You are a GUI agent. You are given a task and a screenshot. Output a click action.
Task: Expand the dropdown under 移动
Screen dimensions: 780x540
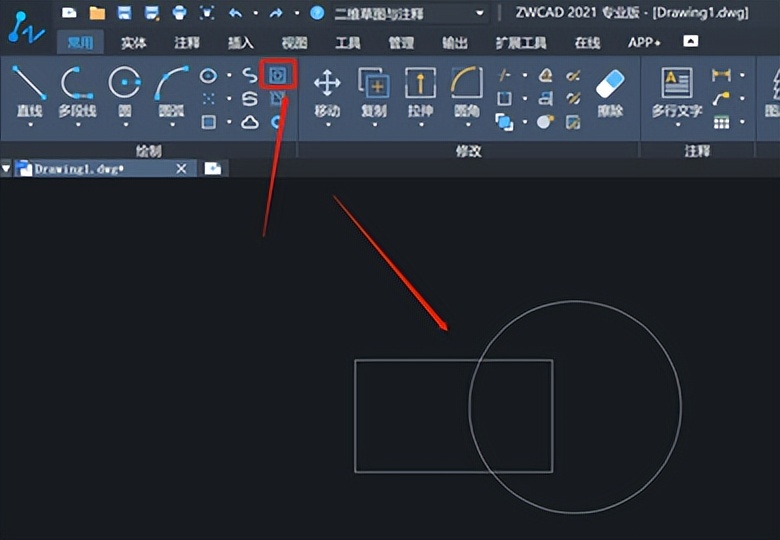click(328, 125)
